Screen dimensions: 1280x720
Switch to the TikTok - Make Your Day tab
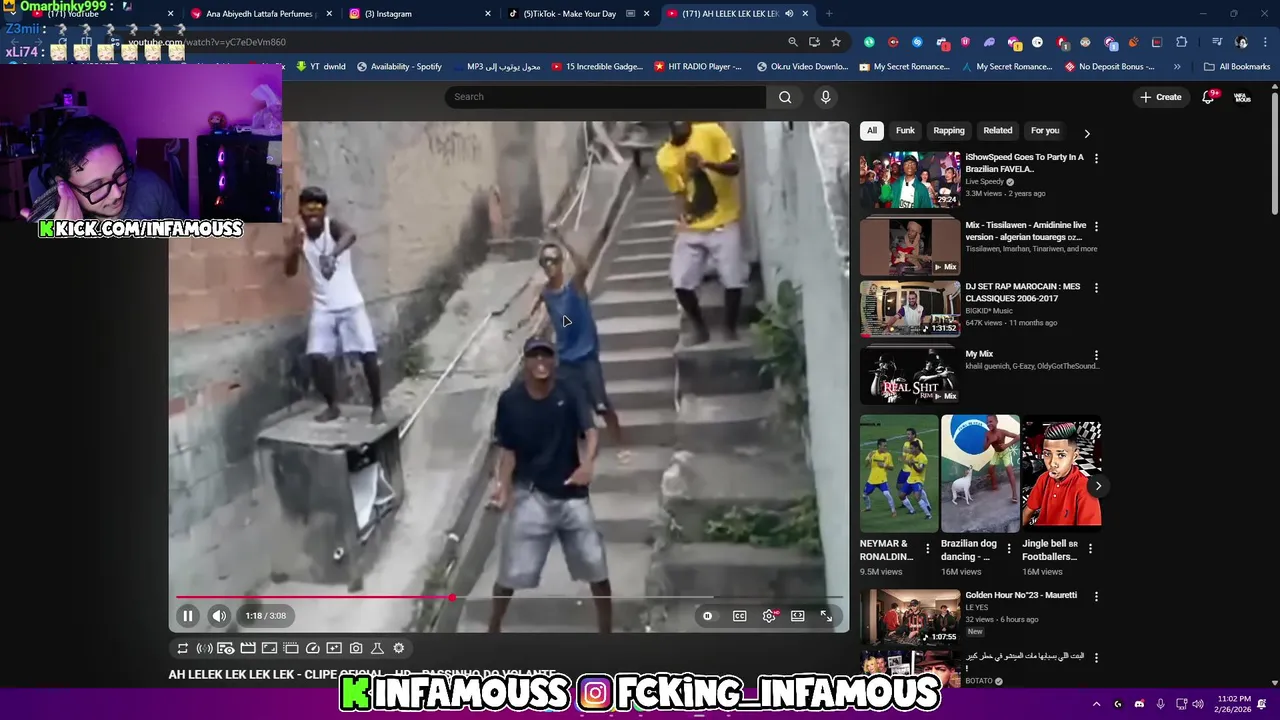[576, 14]
